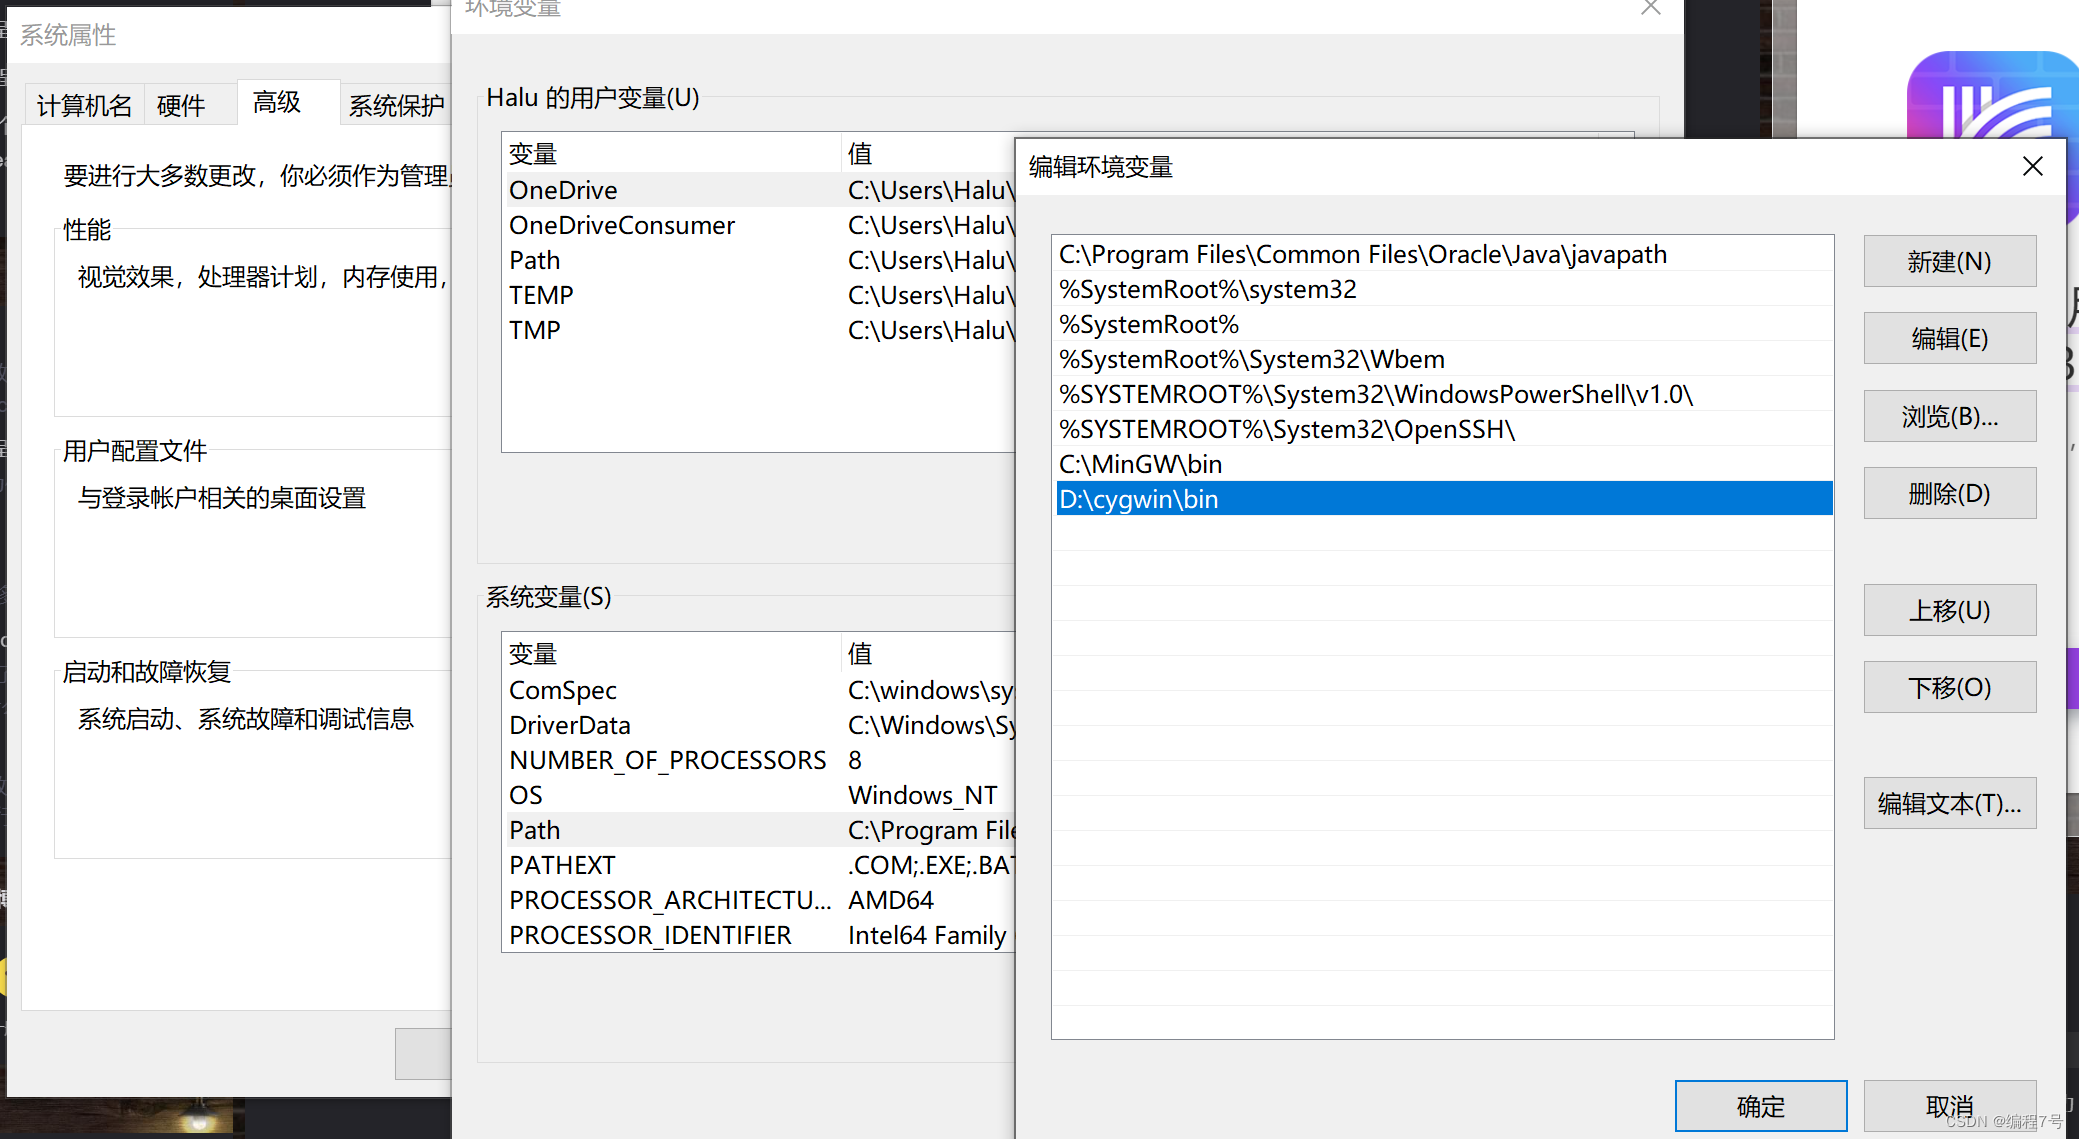Open the 浏览(B)... folder browser
2079x1139 pixels.
[x=1949, y=416]
